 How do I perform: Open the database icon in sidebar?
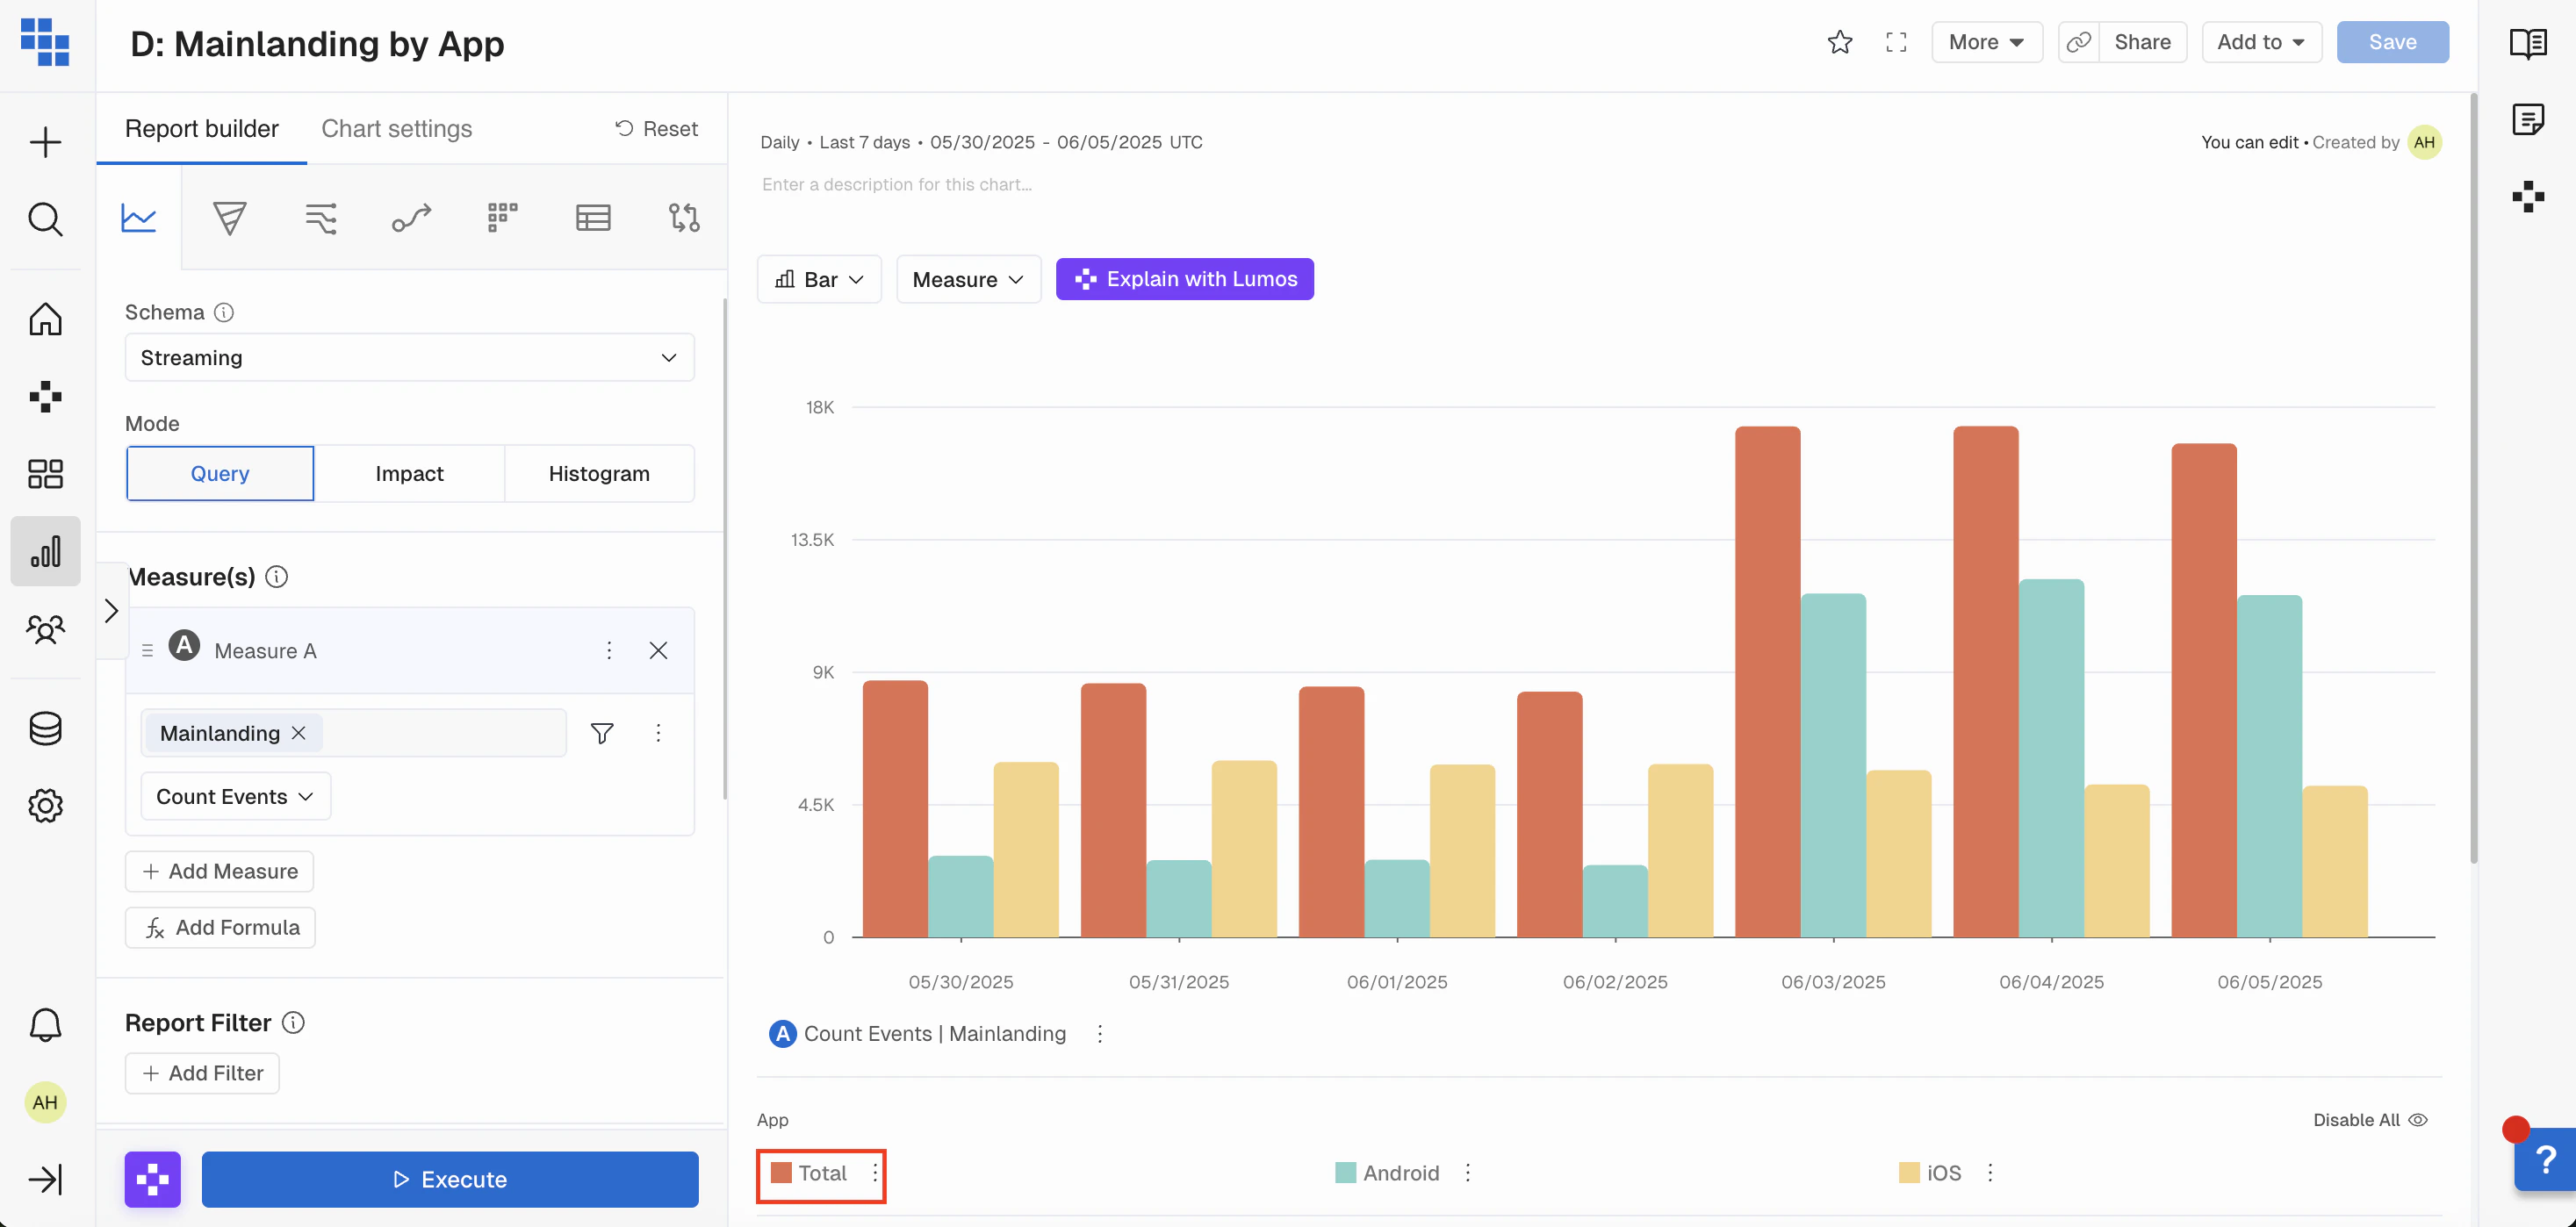(45, 728)
